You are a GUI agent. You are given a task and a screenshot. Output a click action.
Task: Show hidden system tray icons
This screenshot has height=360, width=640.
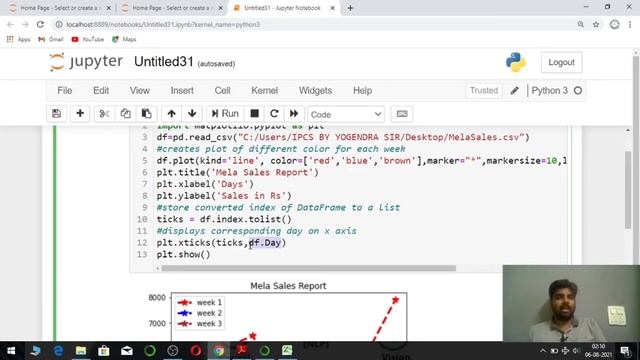pyautogui.click(x=542, y=351)
